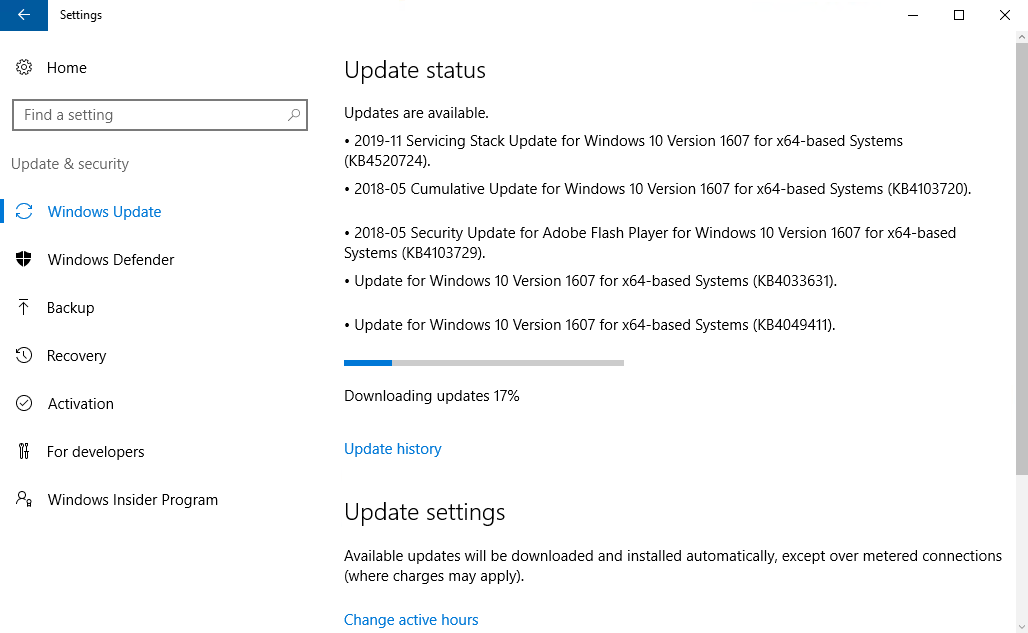Go to the Activation settings page
The image size is (1028, 633).
[81, 404]
